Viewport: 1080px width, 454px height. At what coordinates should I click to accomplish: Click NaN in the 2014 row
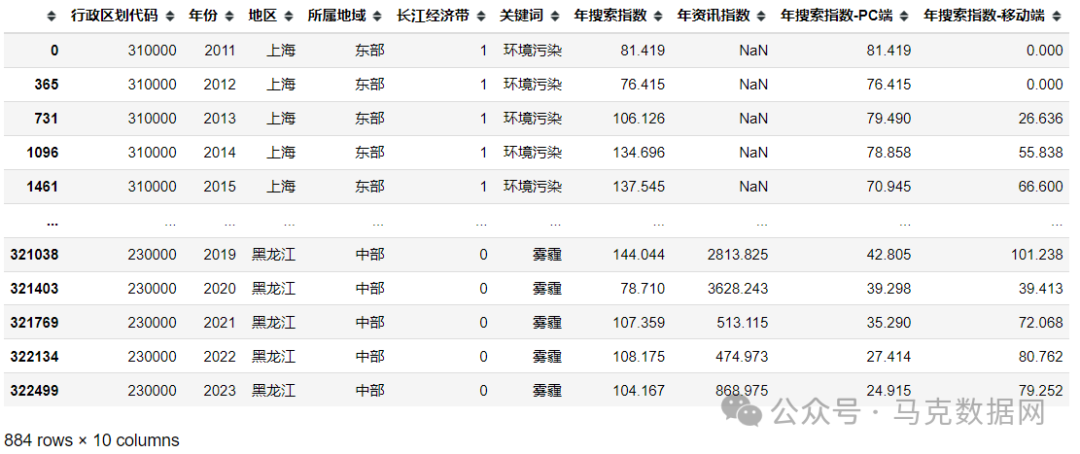[754, 152]
